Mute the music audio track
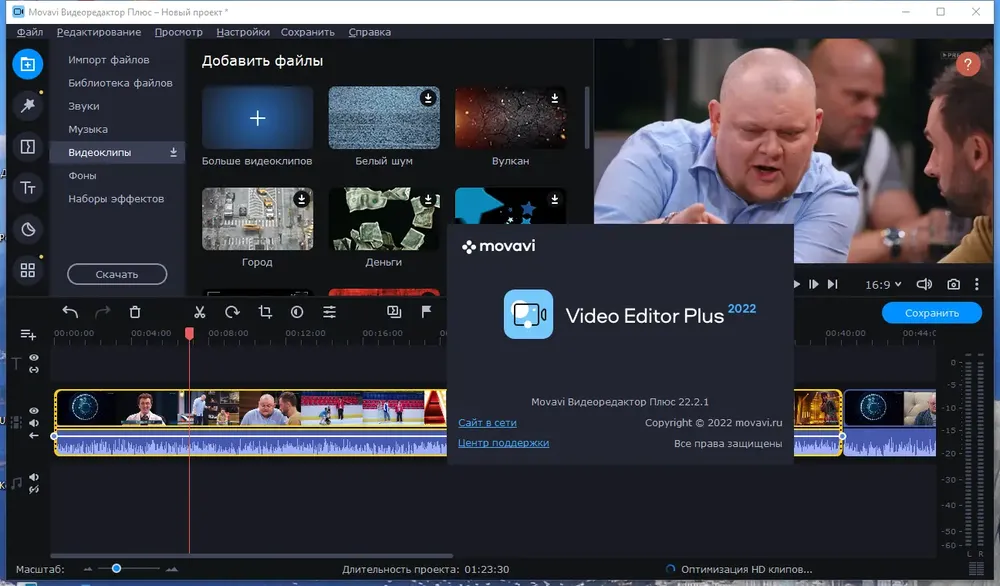This screenshot has width=1000, height=586. tap(34, 477)
